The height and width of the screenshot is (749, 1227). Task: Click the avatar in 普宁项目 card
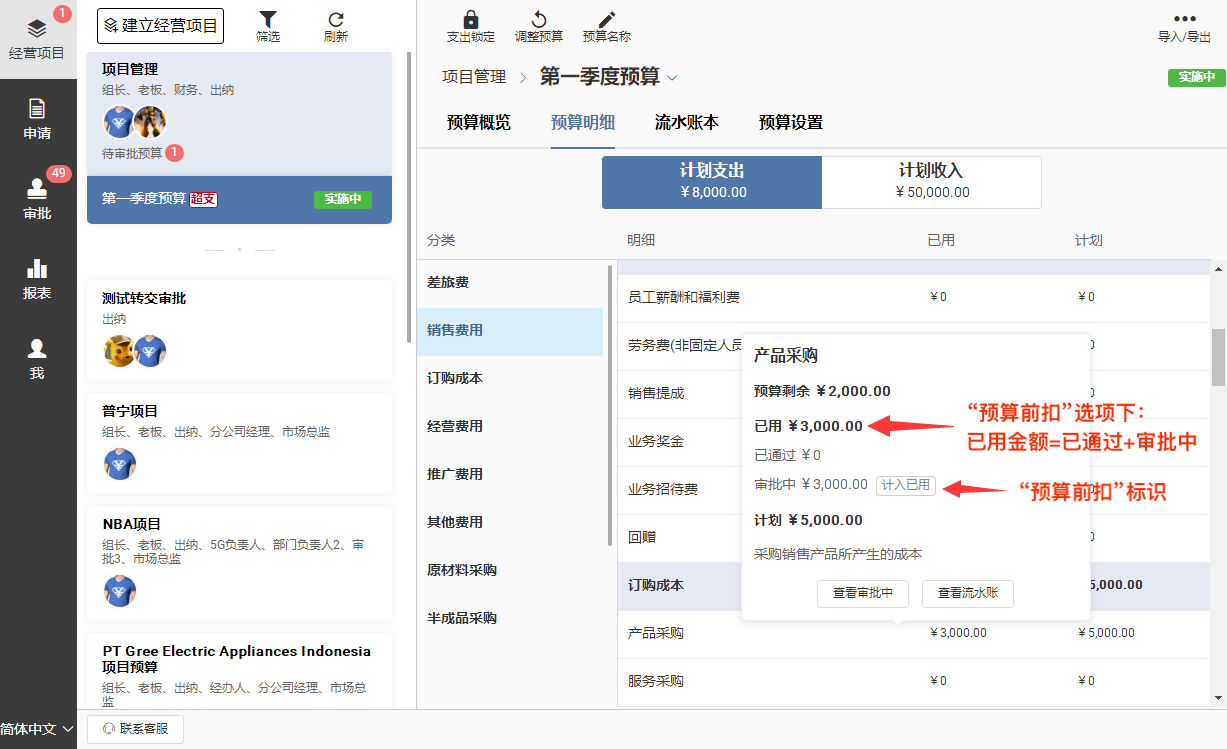tap(120, 464)
